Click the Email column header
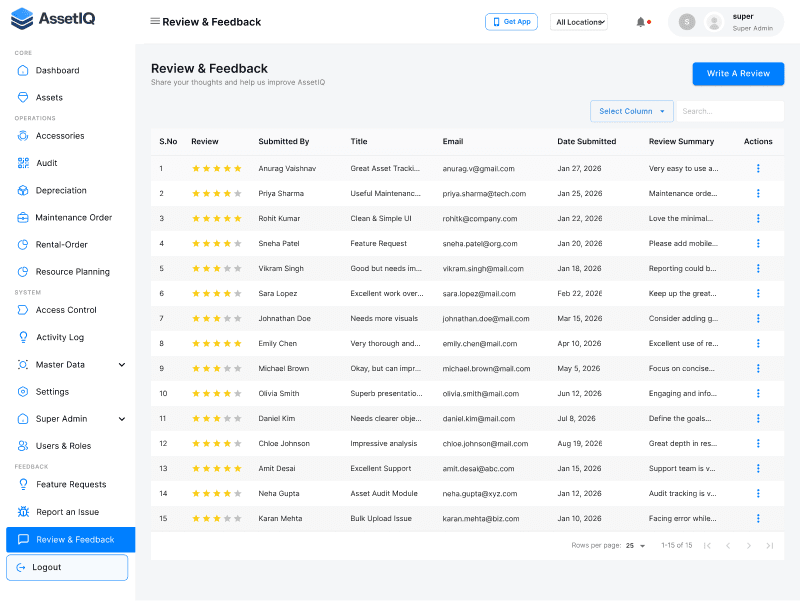 [x=453, y=141]
